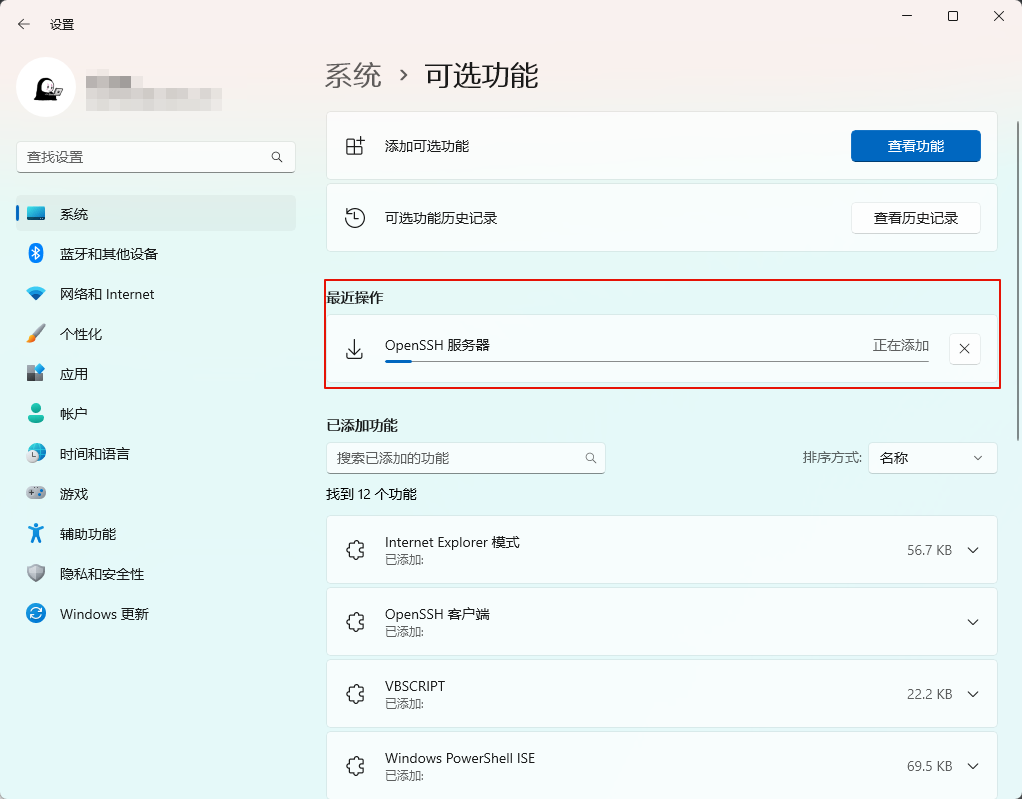Open Windows 更新 from sidebar
This screenshot has height=799, width=1022.
(x=103, y=614)
